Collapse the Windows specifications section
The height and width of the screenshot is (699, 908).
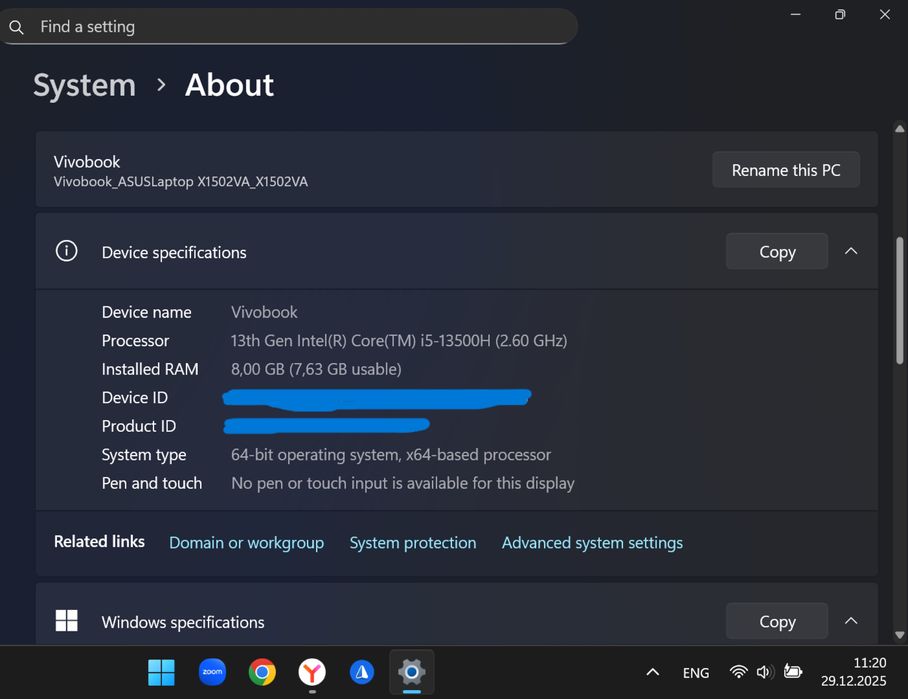click(x=851, y=621)
